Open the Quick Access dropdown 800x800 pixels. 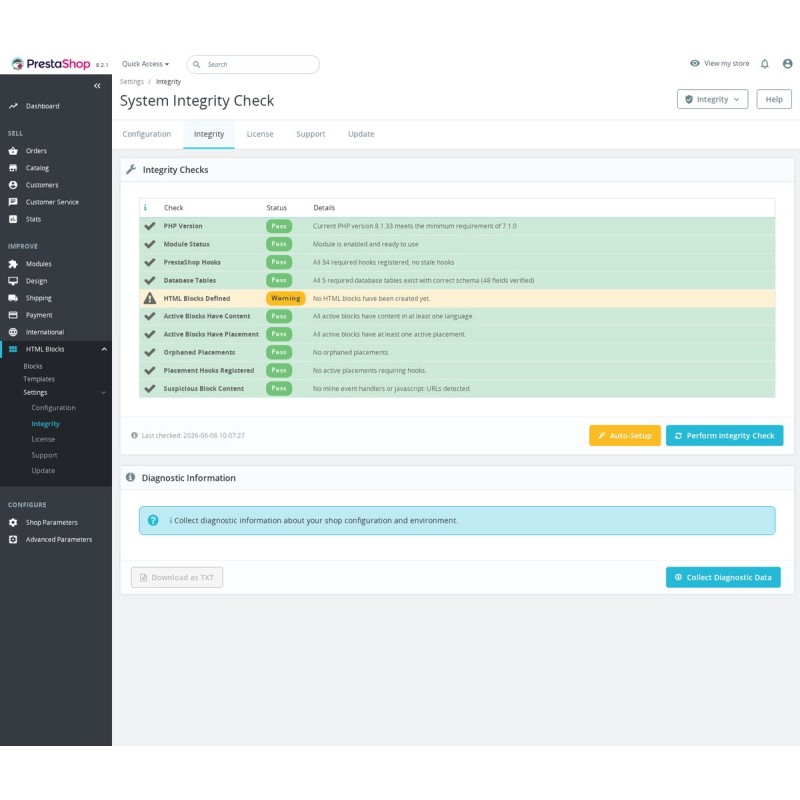[145, 64]
